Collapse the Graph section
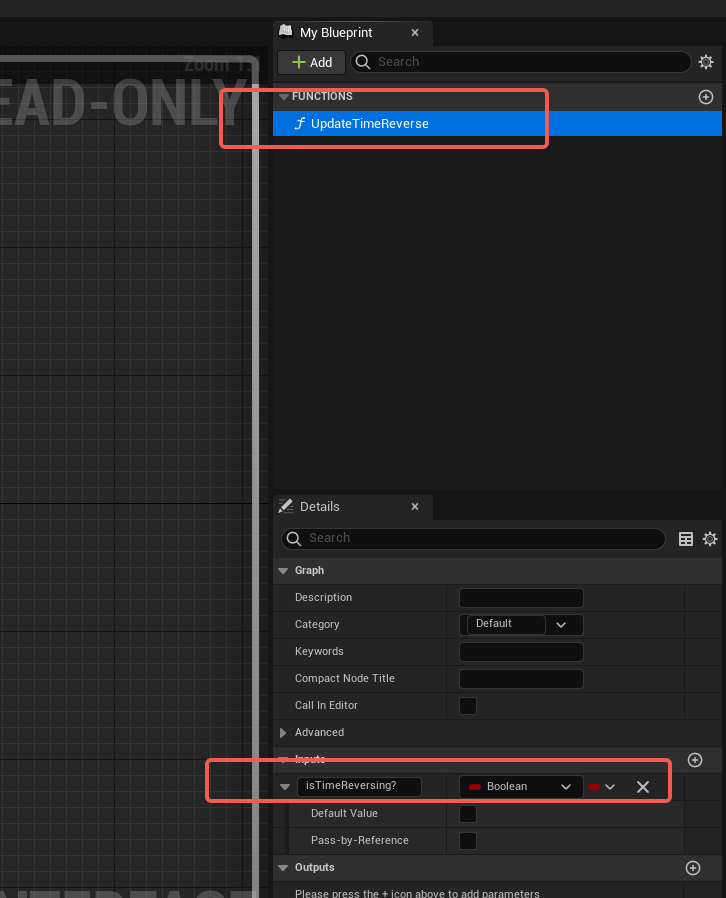 pos(283,571)
